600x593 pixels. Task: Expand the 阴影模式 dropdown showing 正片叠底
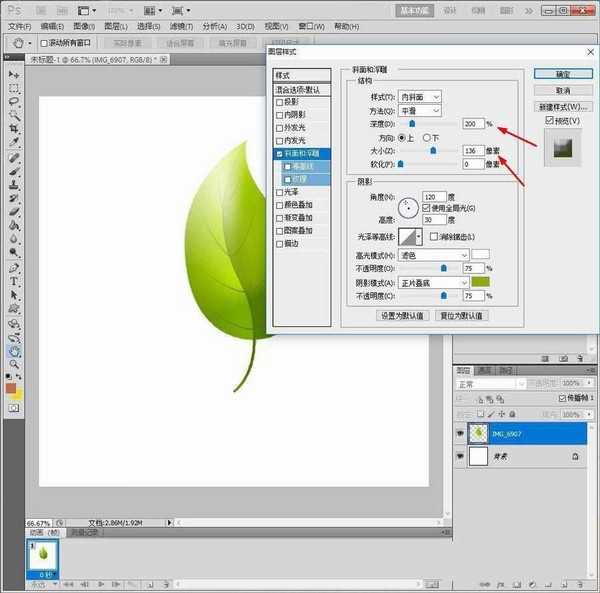[x=433, y=283]
